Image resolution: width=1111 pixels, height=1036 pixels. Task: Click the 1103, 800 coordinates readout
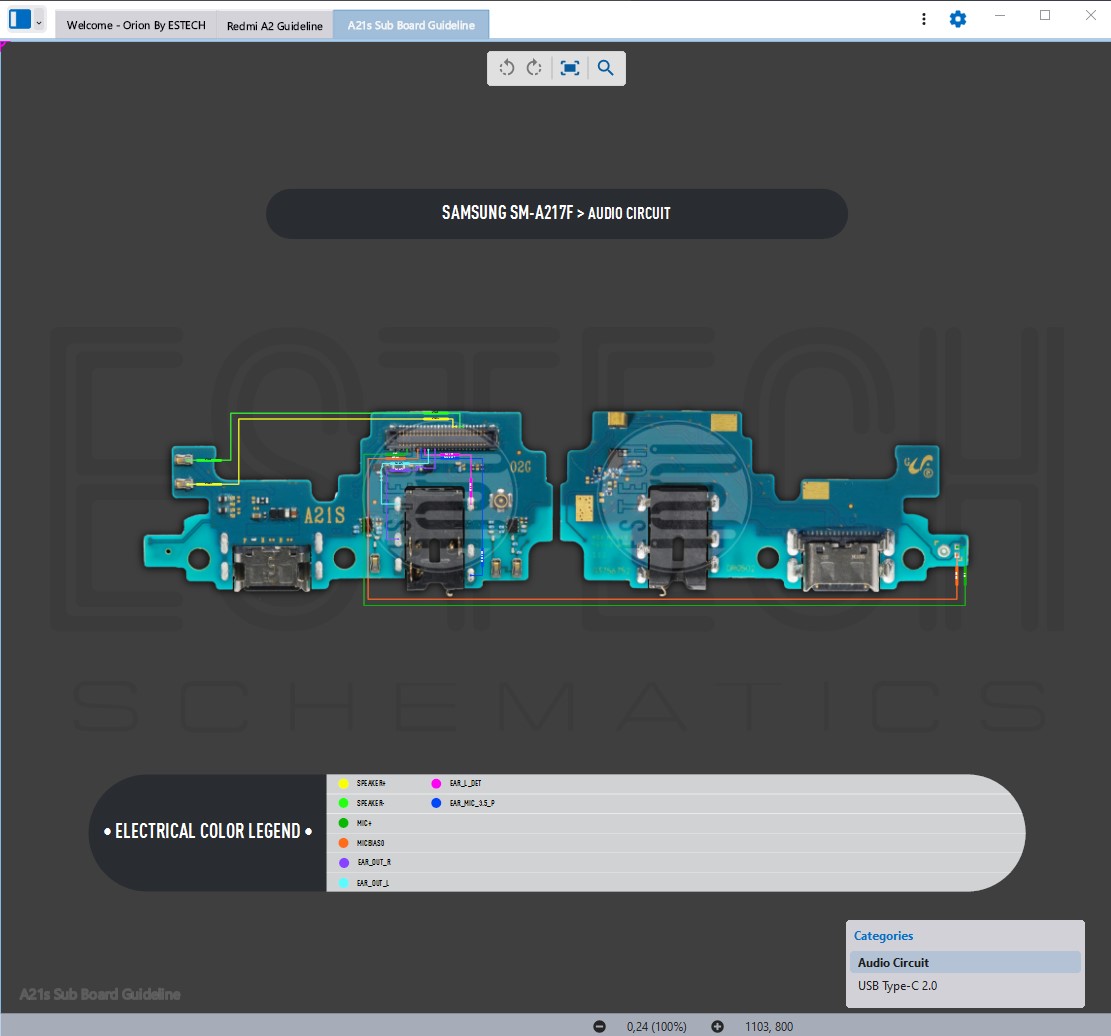click(x=769, y=1027)
